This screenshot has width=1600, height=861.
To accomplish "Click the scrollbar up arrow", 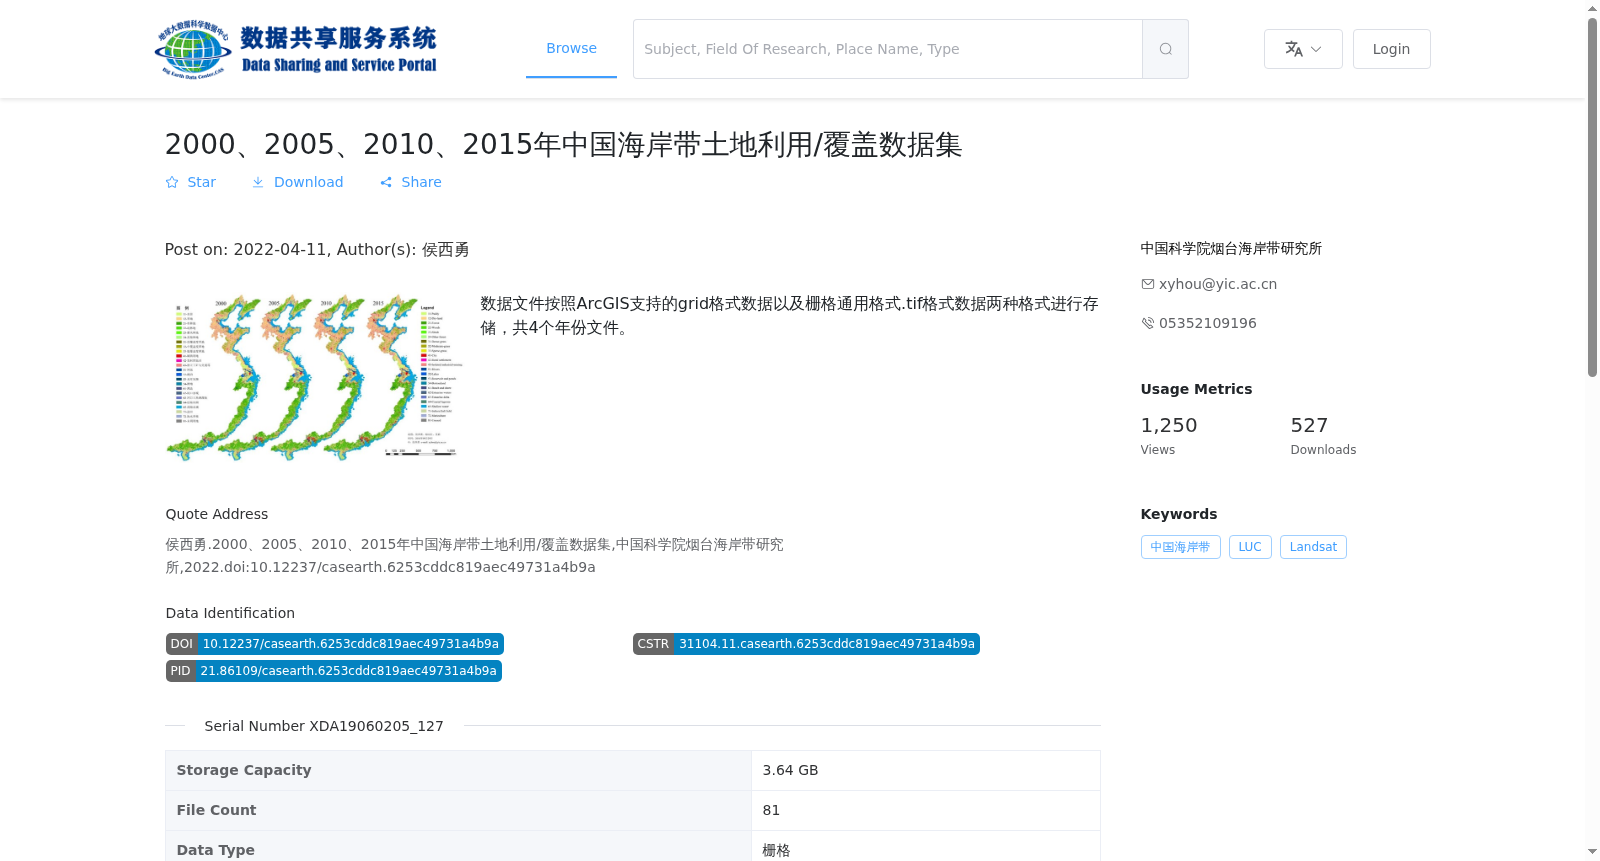I will 1592,8.
